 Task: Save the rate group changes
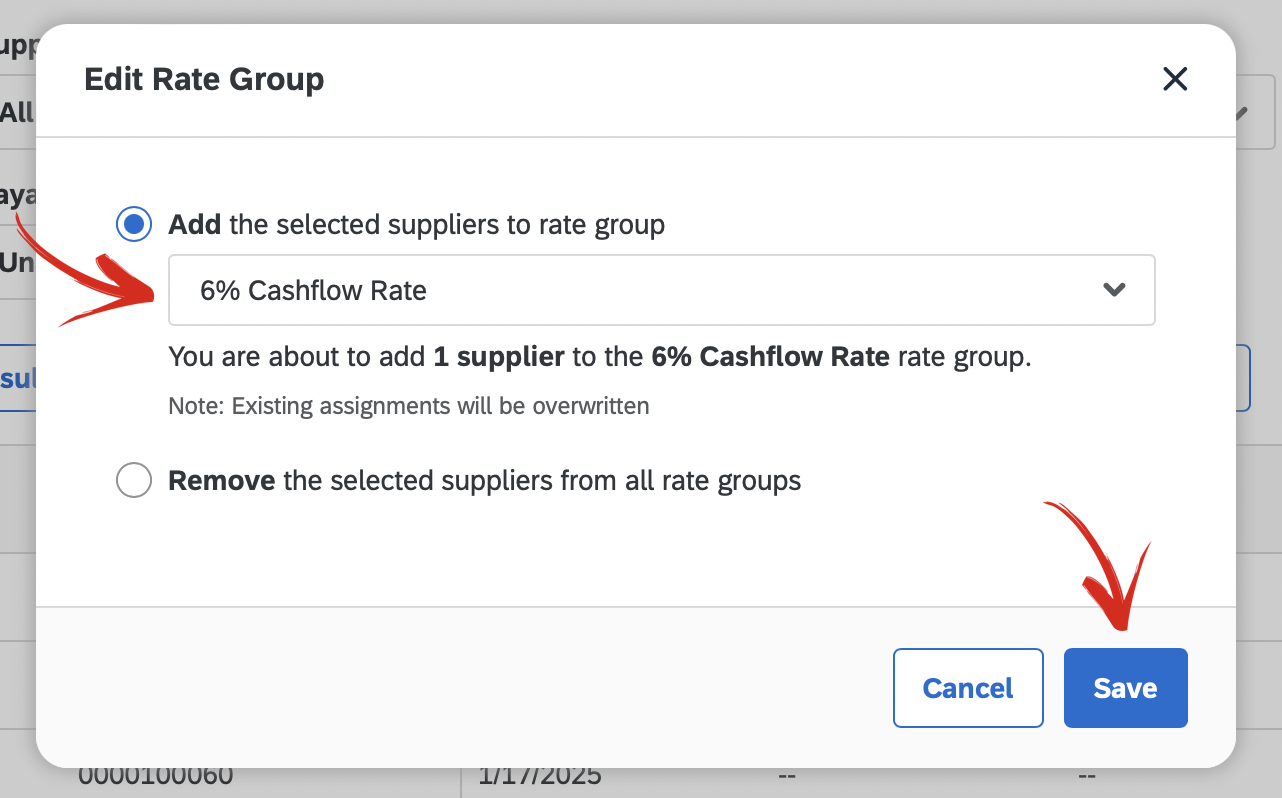click(1125, 688)
